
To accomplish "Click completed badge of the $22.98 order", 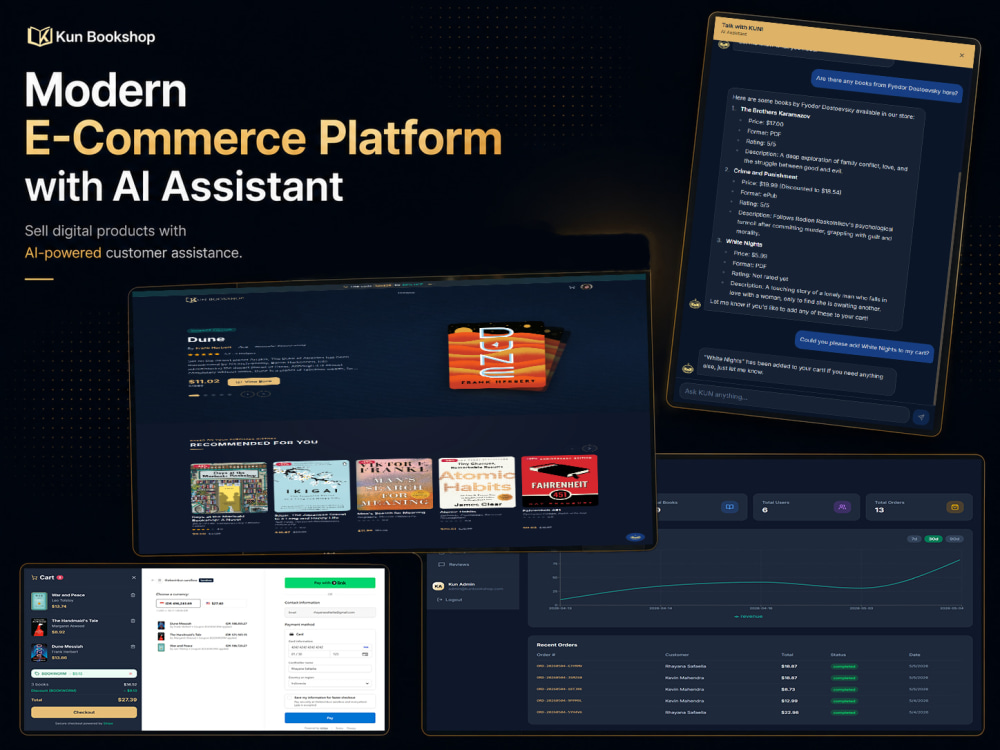I will [844, 712].
